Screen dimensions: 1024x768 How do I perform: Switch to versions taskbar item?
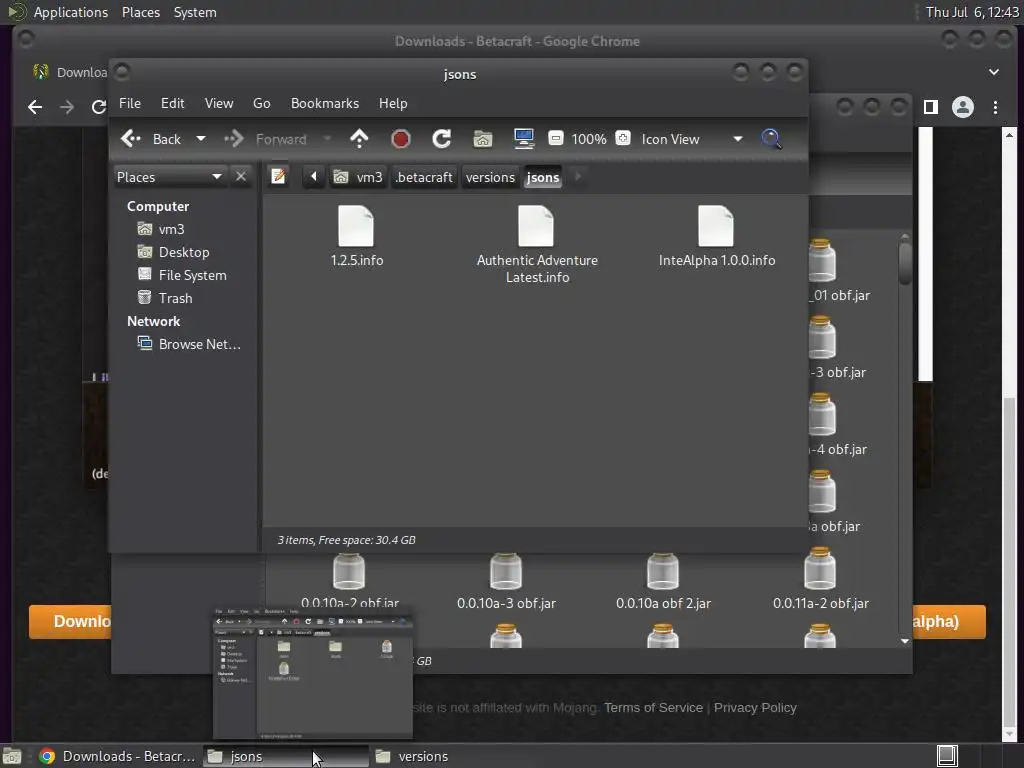coord(453,756)
